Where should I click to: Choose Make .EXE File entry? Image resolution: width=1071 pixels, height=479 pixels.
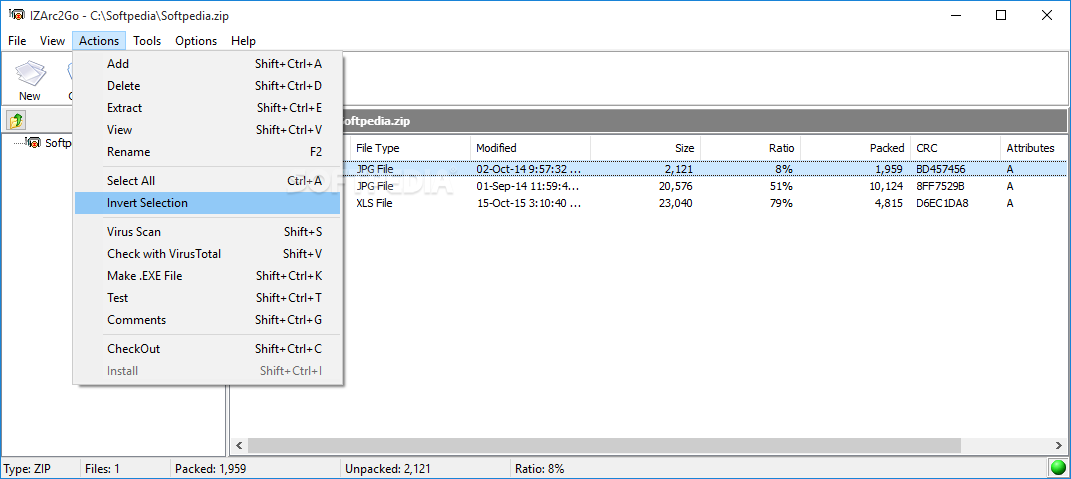coord(208,276)
